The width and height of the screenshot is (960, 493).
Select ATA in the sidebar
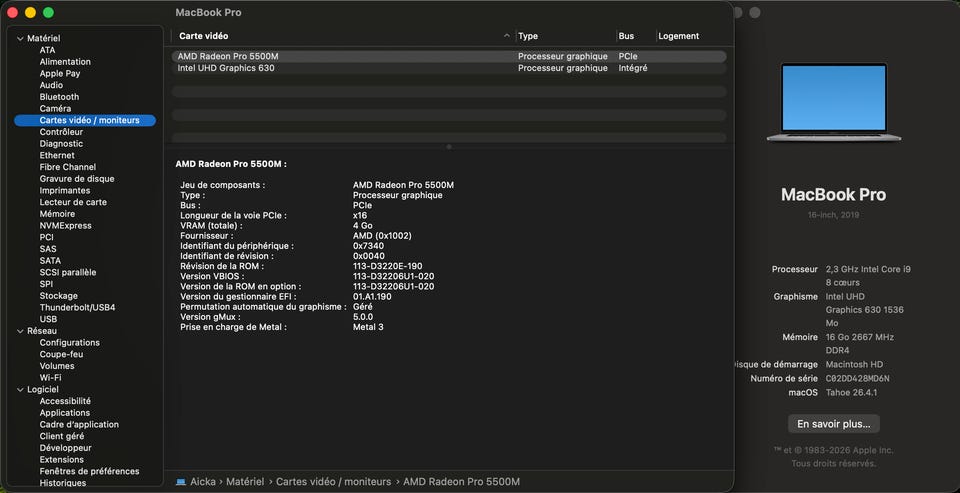pyautogui.click(x=47, y=50)
